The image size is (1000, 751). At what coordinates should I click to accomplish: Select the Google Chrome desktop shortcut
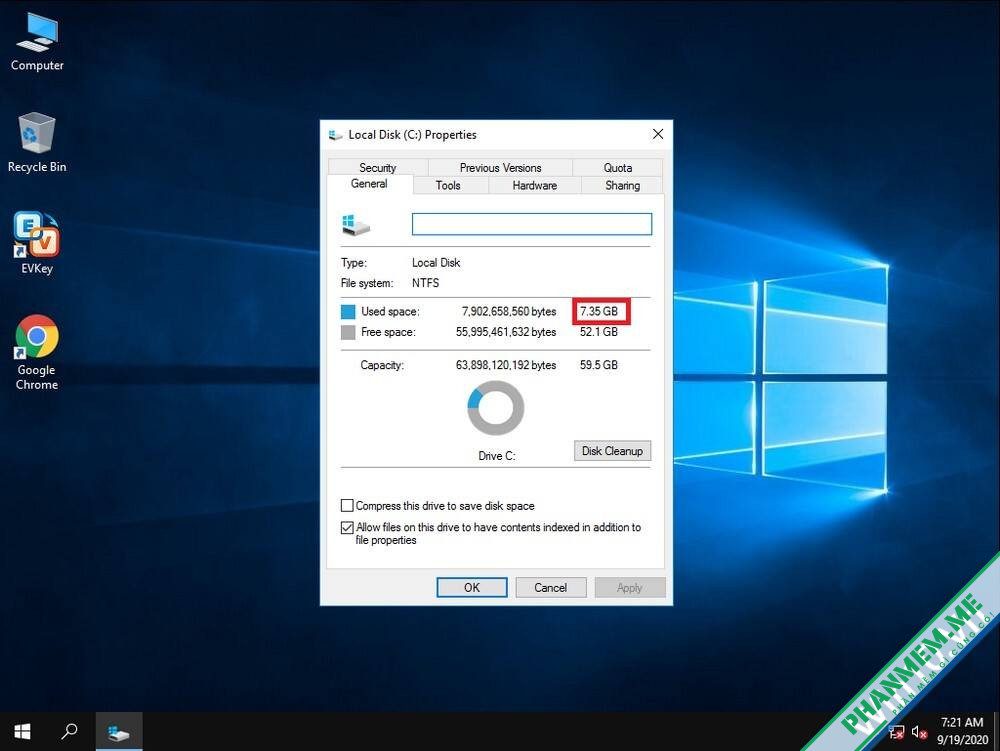click(x=37, y=353)
